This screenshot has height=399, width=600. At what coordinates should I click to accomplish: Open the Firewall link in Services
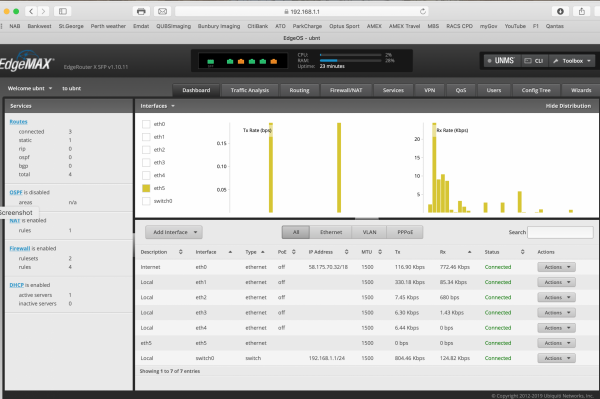click(x=20, y=248)
